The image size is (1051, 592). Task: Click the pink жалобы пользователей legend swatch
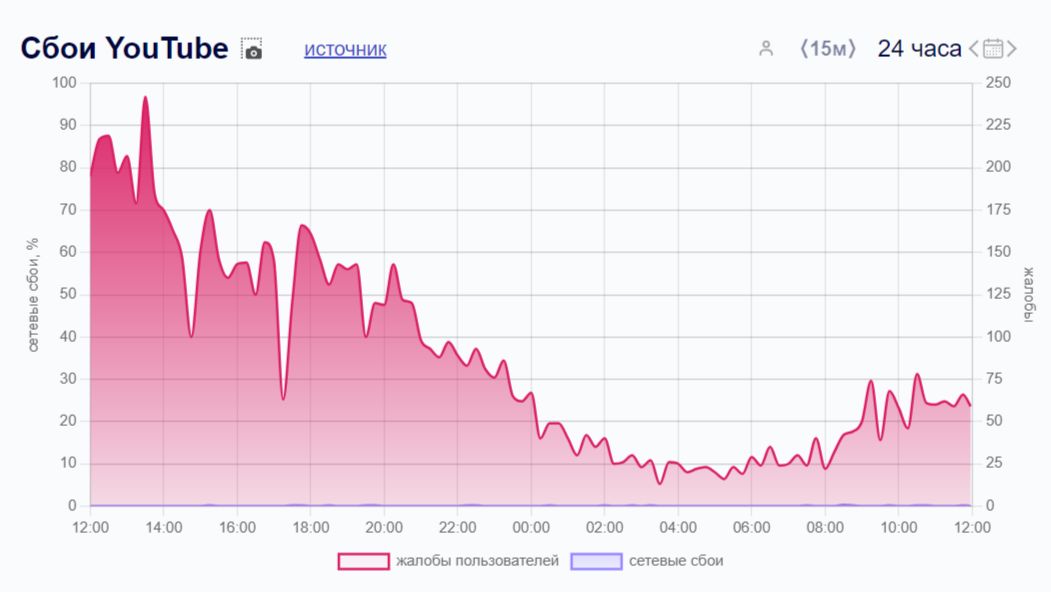click(364, 561)
